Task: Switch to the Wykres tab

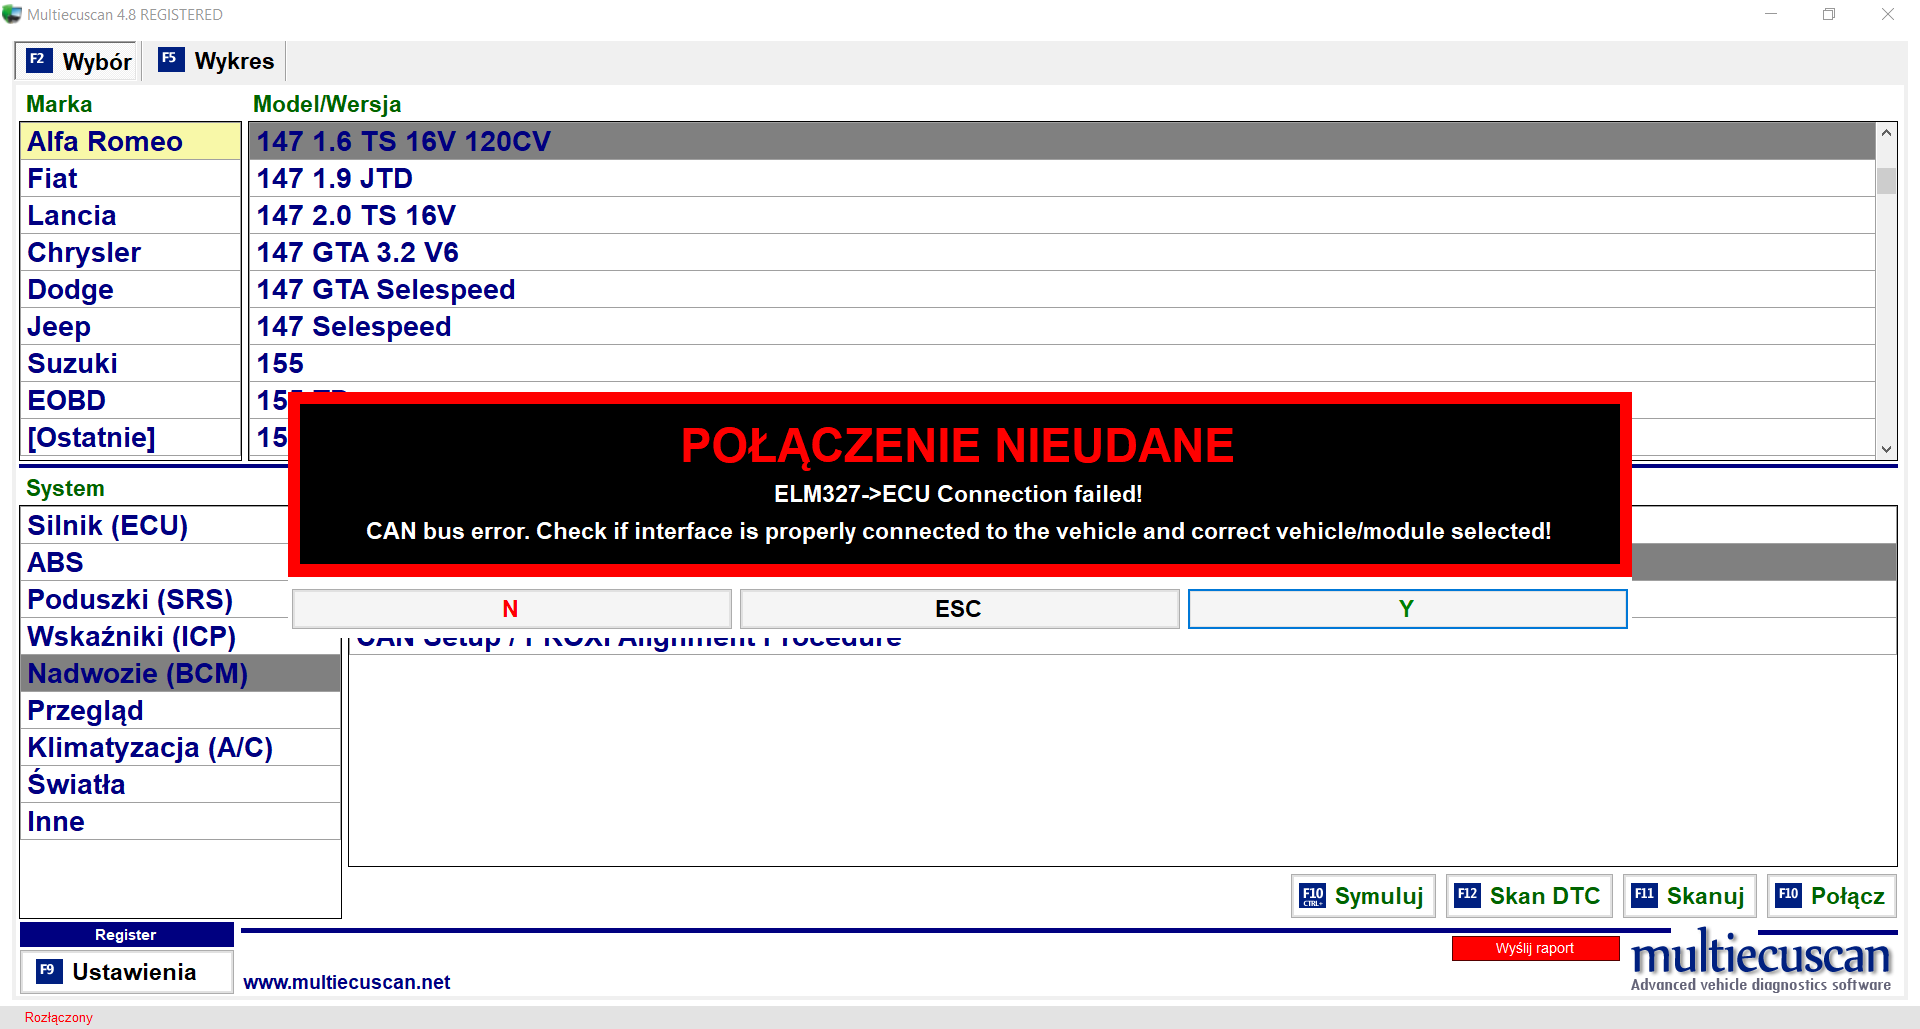Action: coord(233,61)
